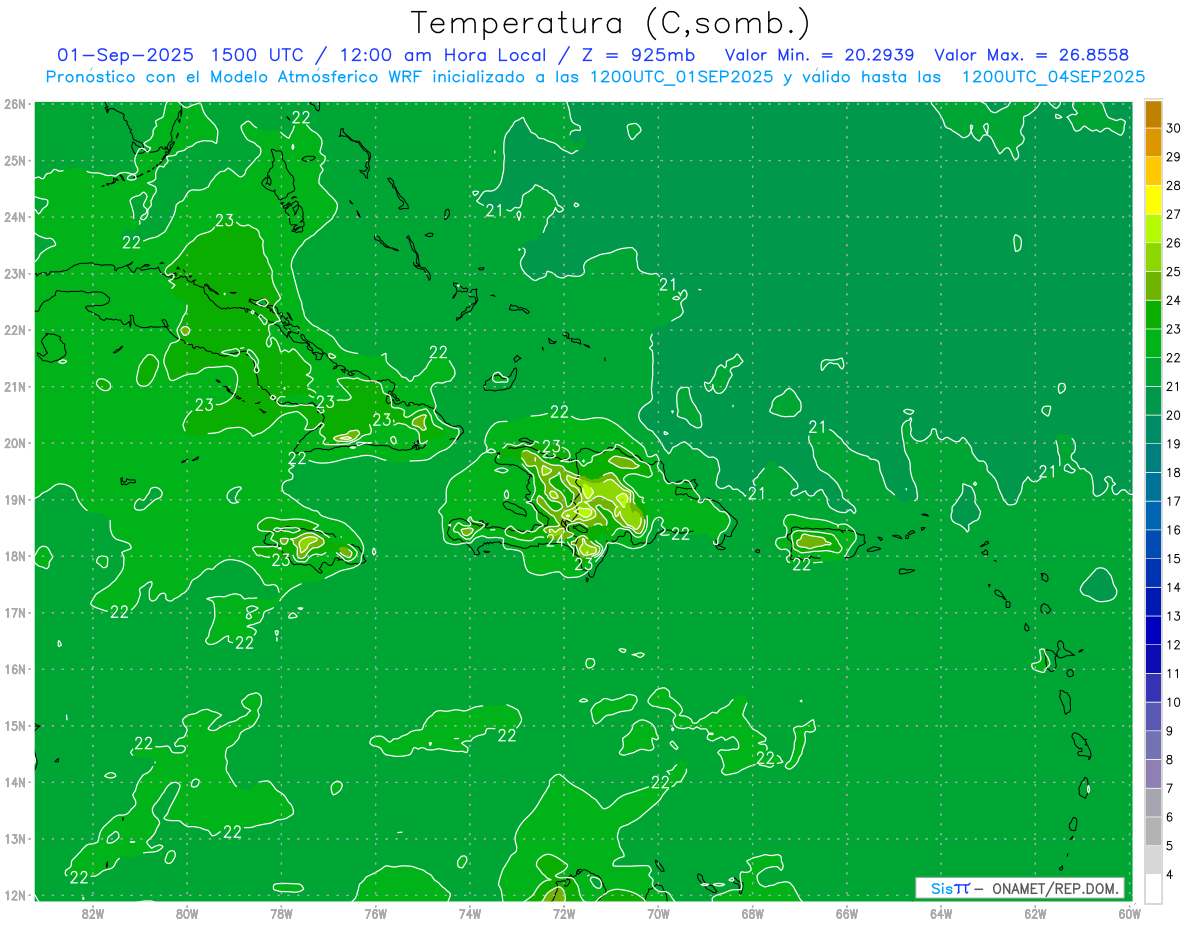Click the "82W" longitude label
Viewport: 1200px width, 927px height.
92,912
